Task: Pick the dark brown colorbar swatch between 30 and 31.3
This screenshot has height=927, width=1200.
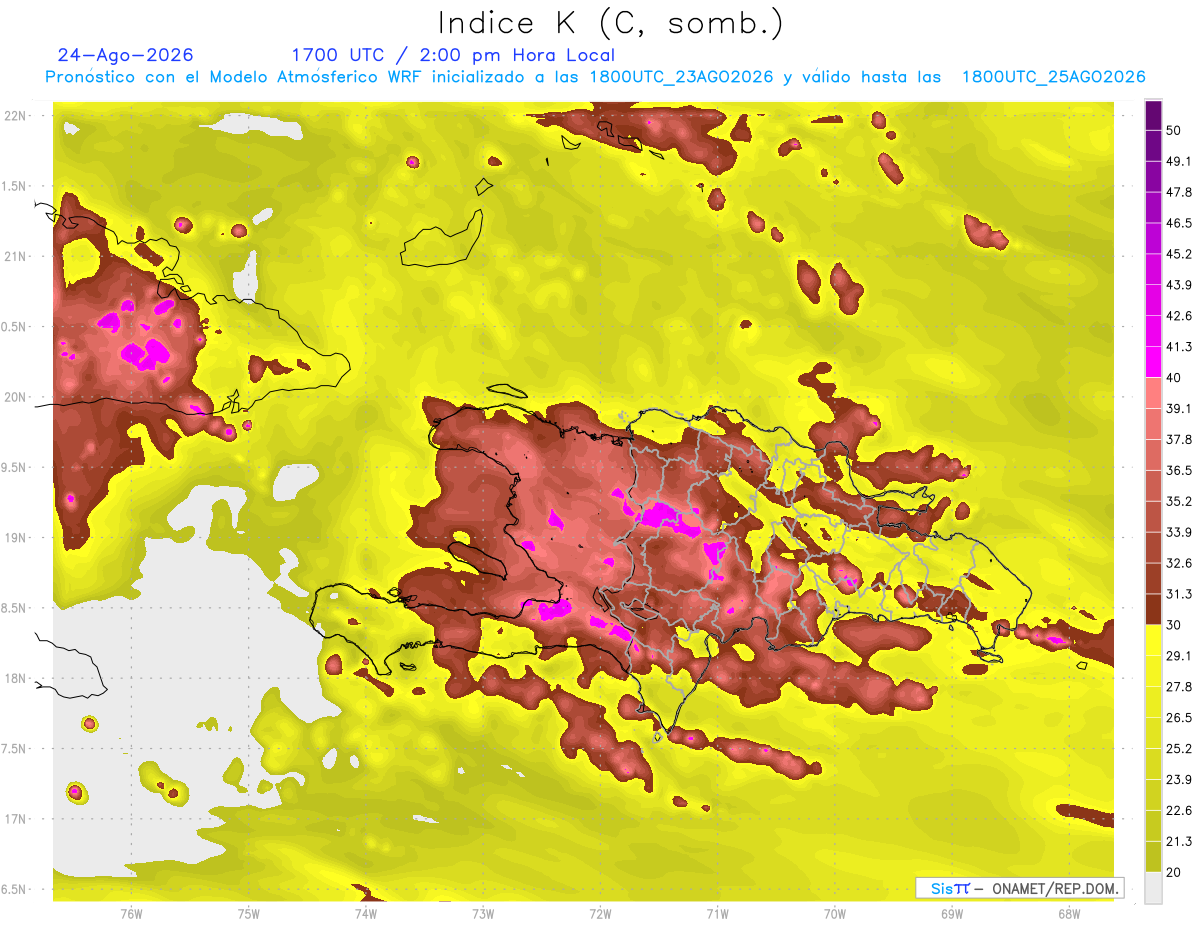Action: coord(1153,609)
